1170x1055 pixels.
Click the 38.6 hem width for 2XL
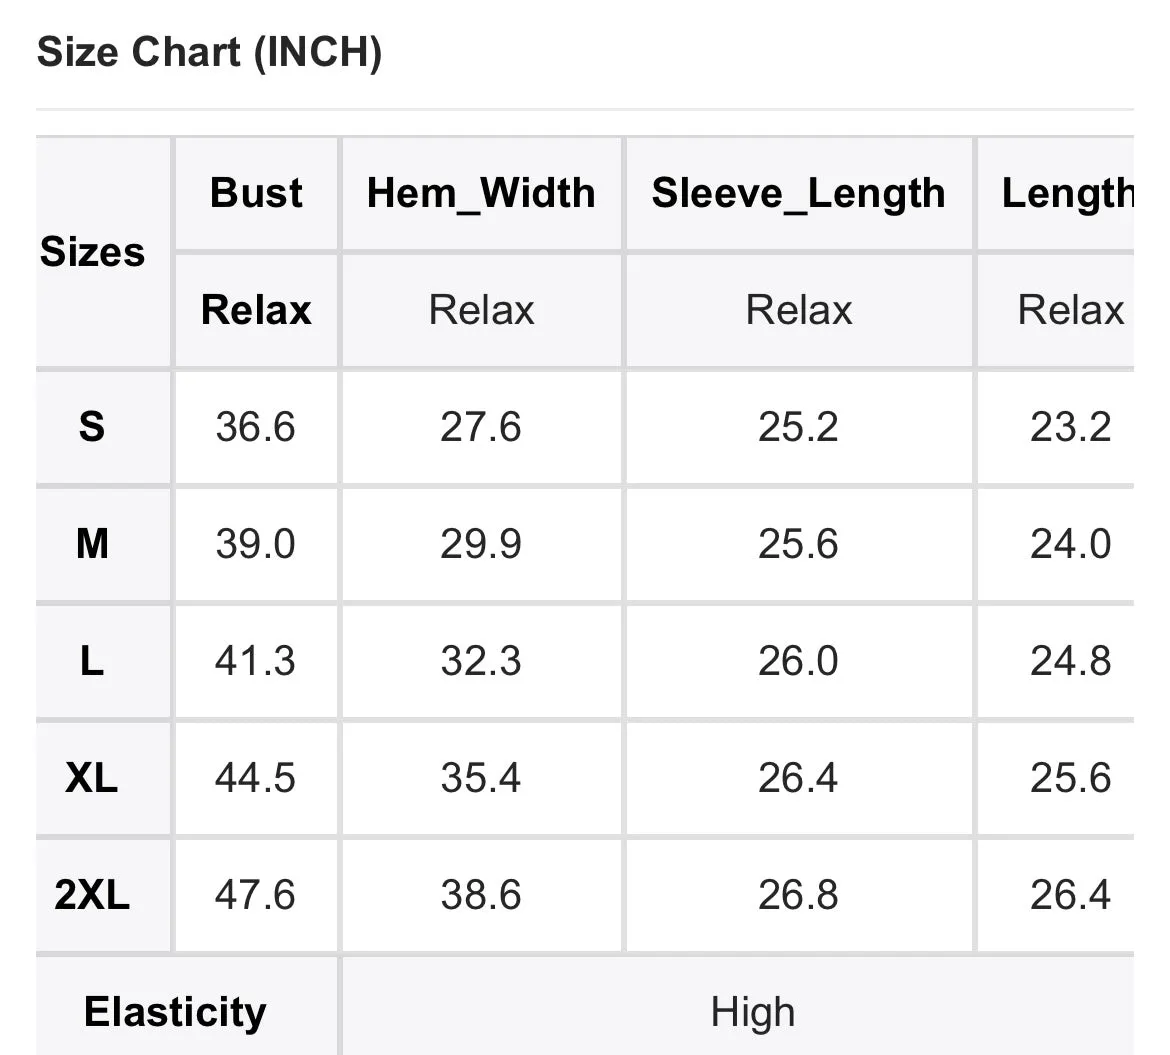481,894
